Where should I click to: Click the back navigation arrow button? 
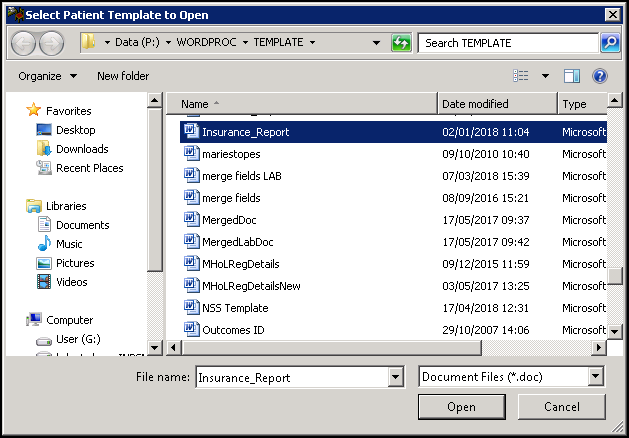(x=22, y=43)
